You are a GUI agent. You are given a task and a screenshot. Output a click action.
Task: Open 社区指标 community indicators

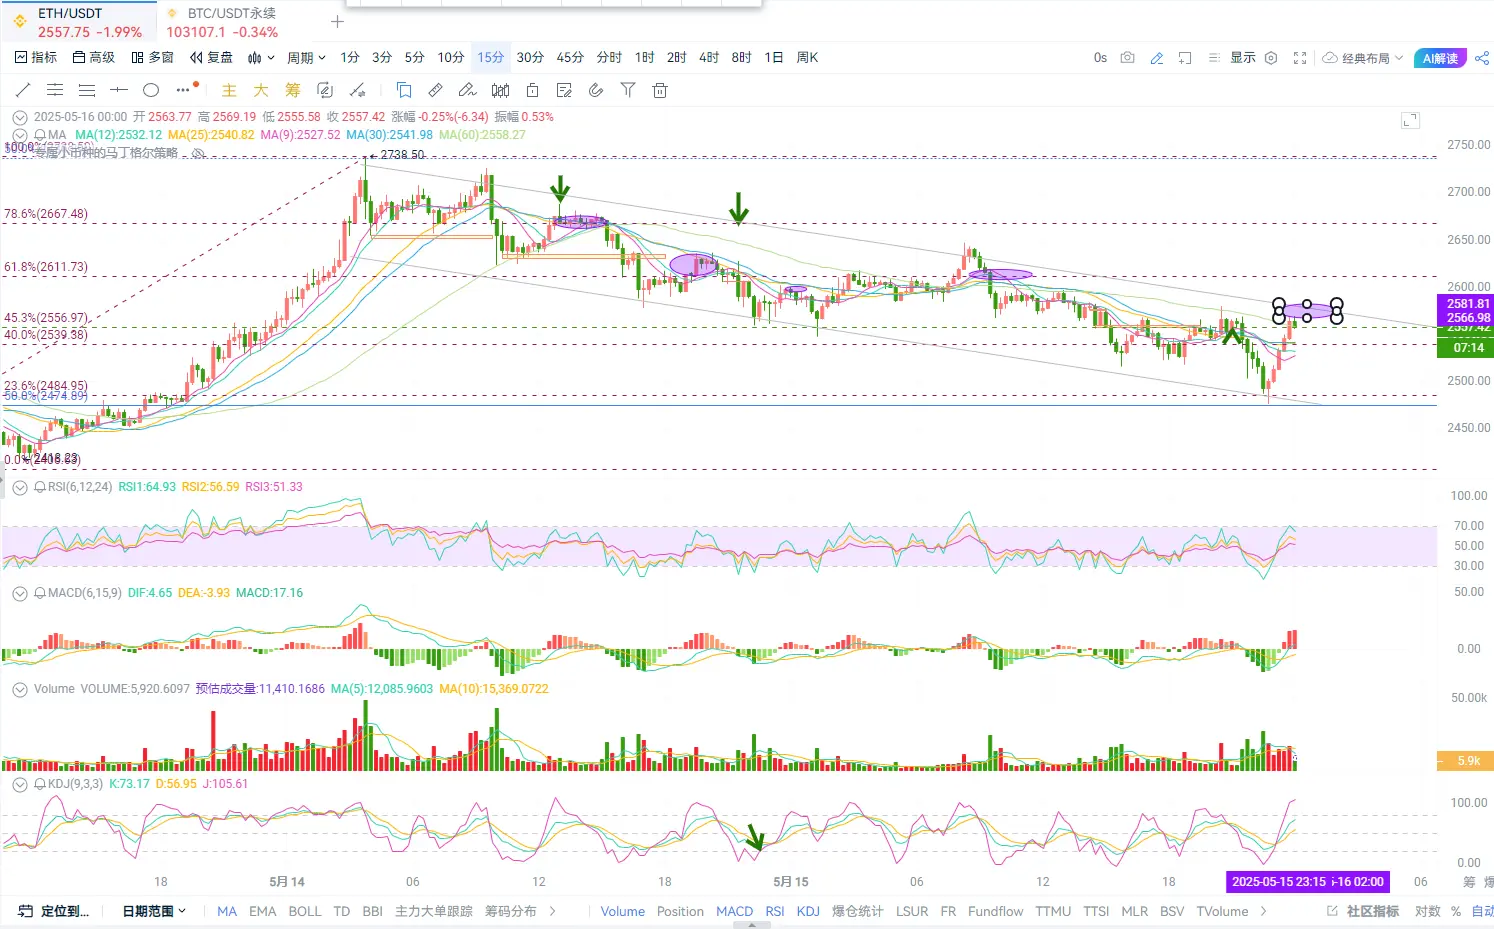click(x=1363, y=911)
